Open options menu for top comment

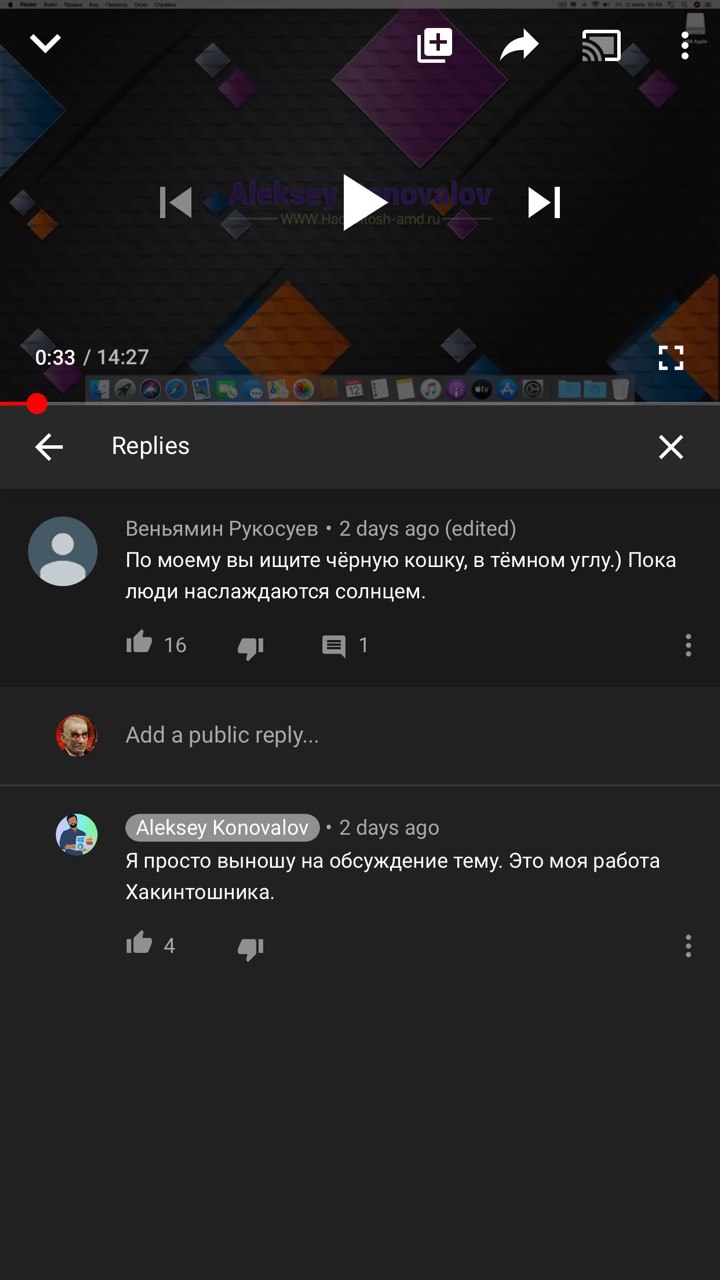pos(688,645)
